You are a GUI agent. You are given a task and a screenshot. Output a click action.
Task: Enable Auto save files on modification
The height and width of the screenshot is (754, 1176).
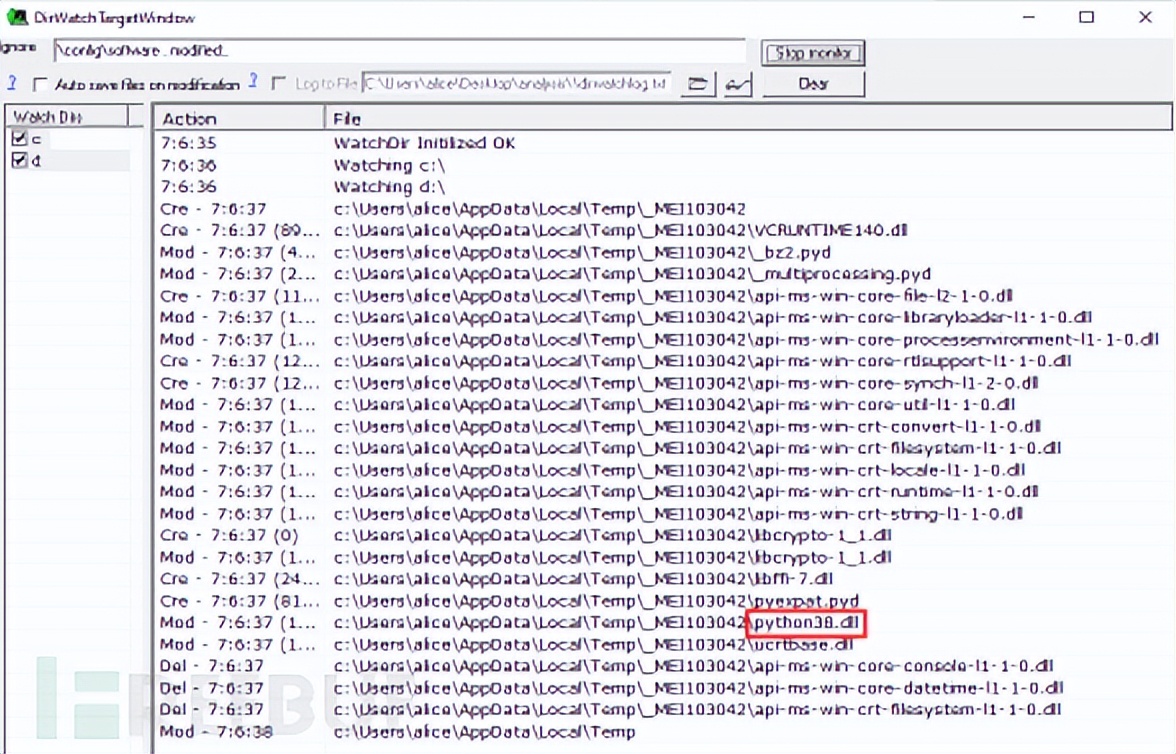tap(40, 84)
